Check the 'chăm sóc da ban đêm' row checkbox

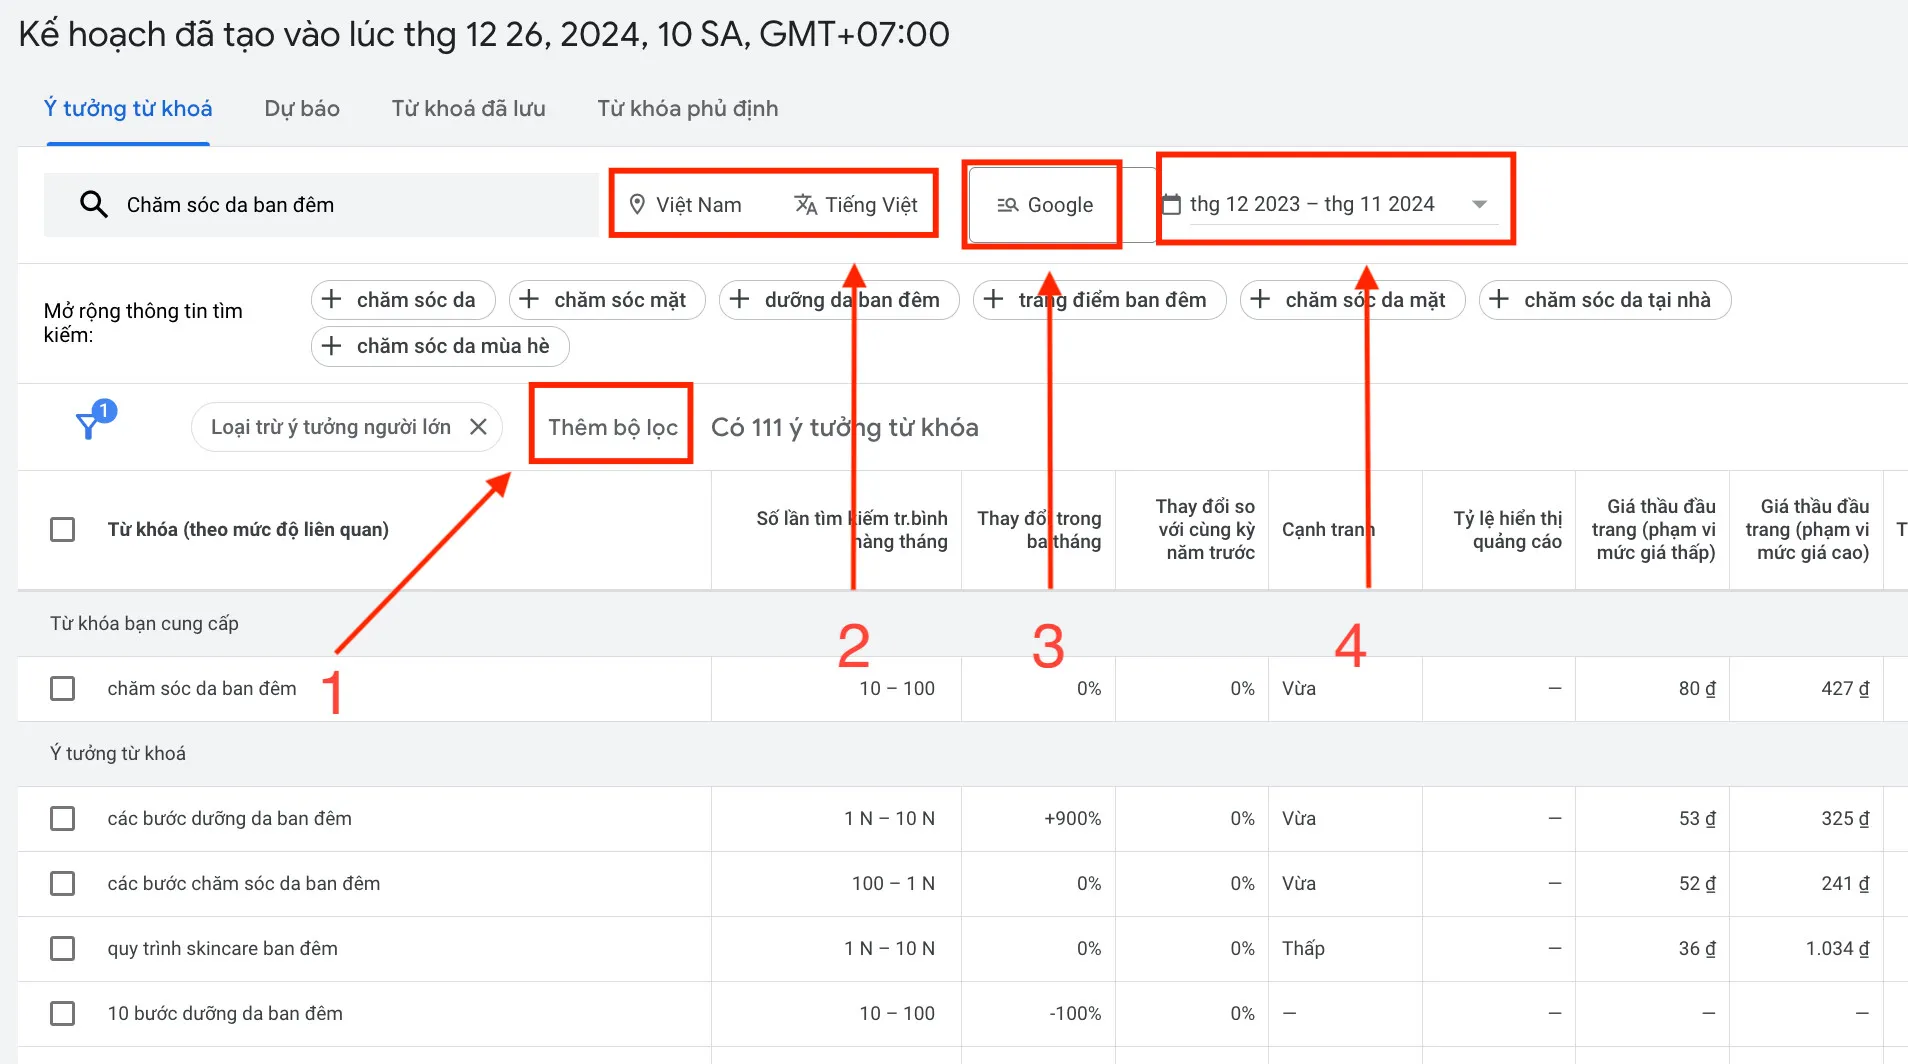pos(63,689)
